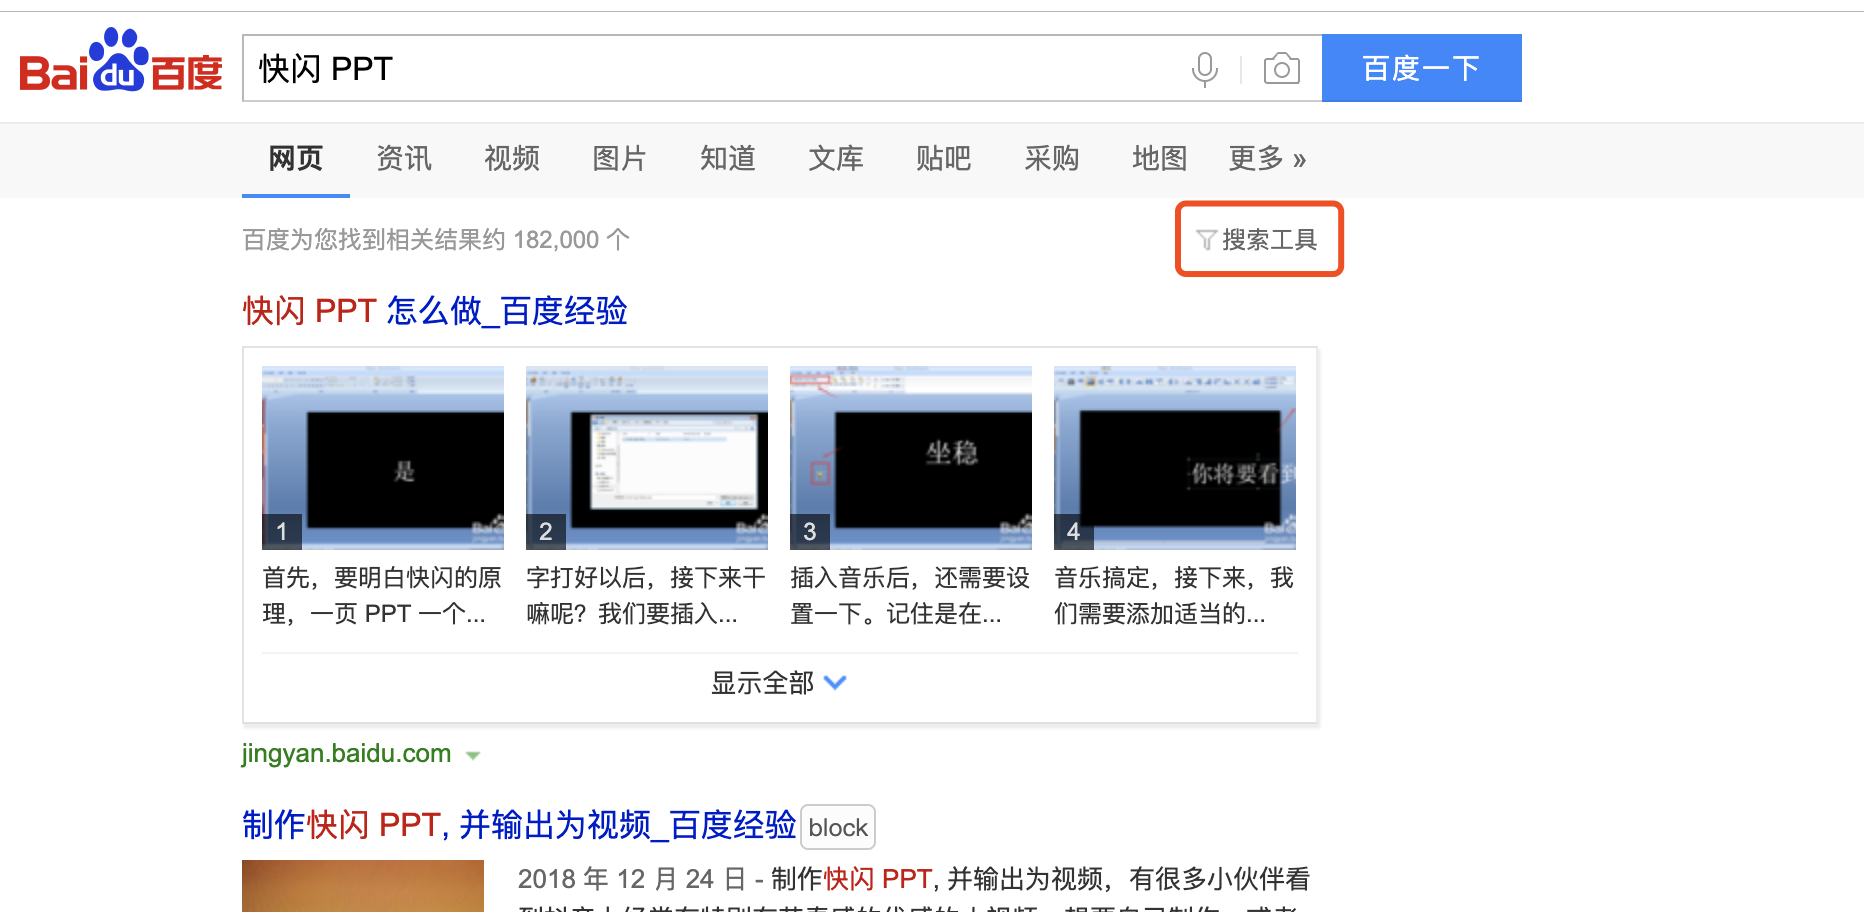Open result 制作快闪 PPT, 并输出为视频_百度经验
This screenshot has height=912, width=1864.
pos(519,825)
